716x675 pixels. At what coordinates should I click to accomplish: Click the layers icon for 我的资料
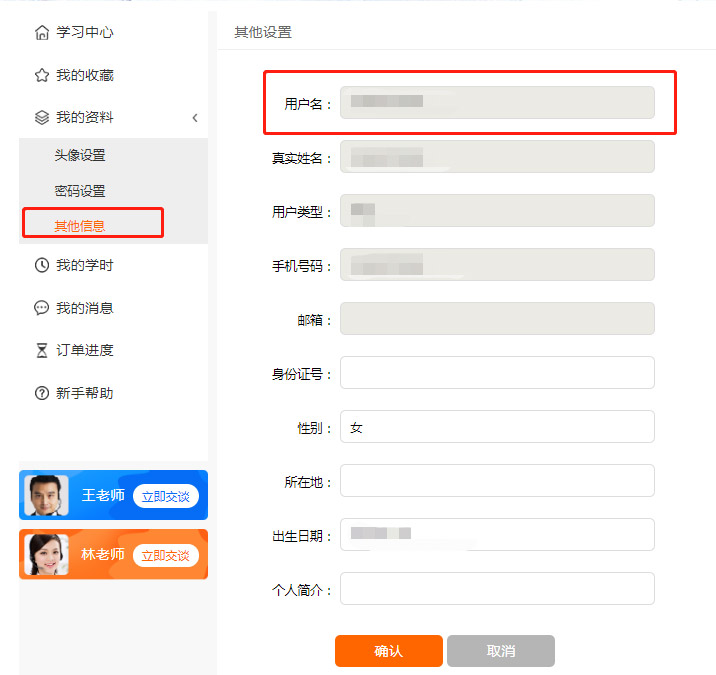(x=41, y=118)
